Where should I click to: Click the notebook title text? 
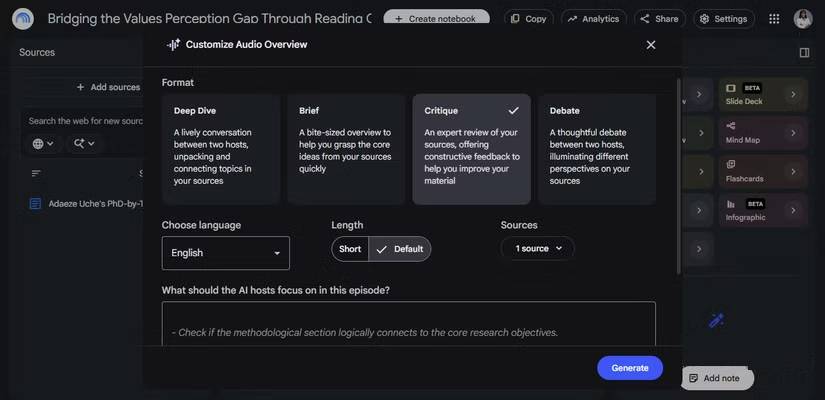(209, 19)
